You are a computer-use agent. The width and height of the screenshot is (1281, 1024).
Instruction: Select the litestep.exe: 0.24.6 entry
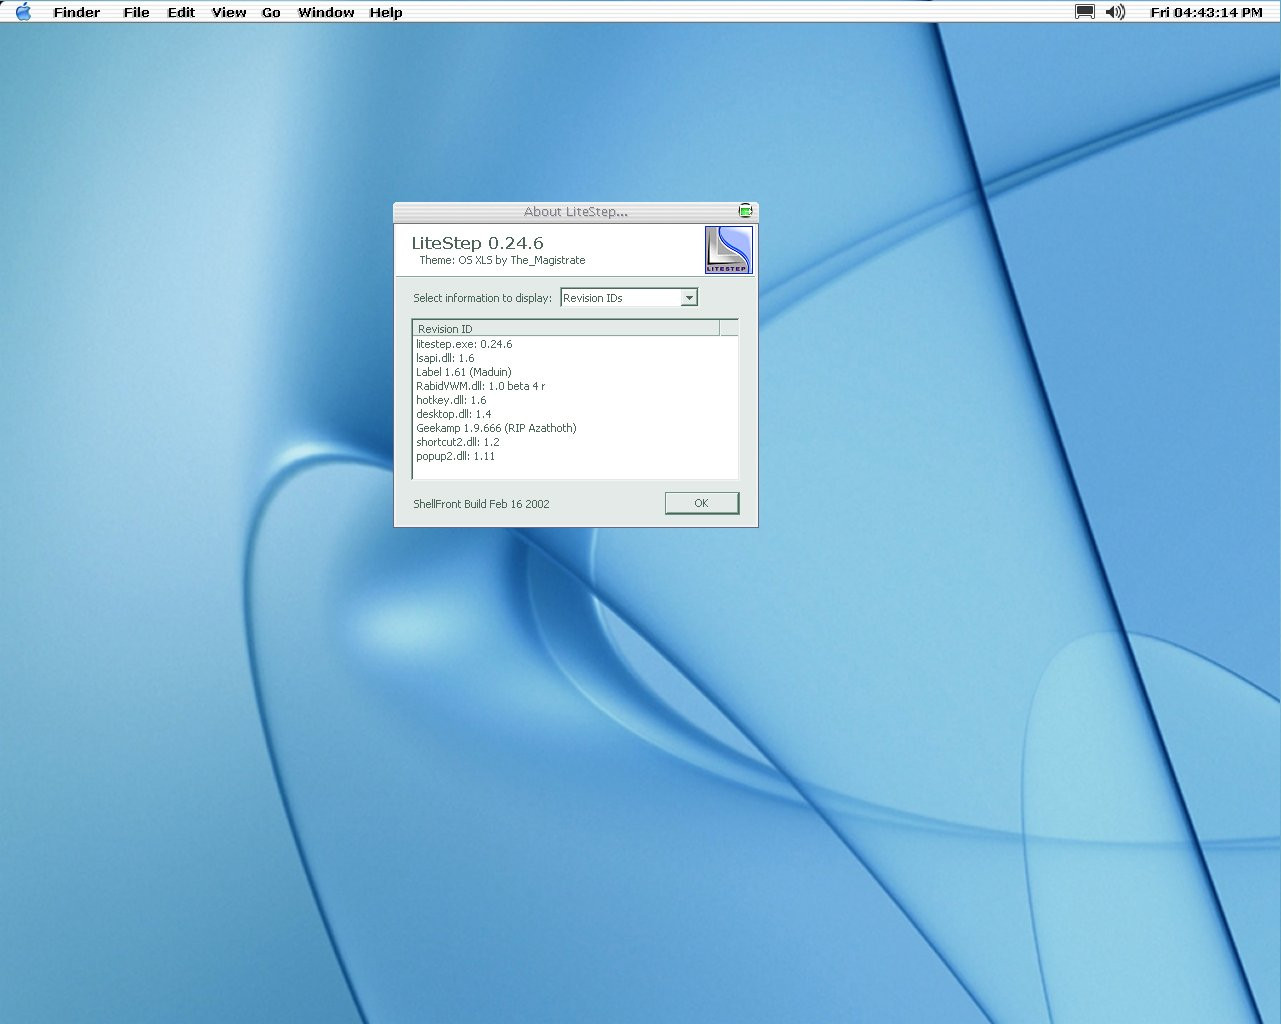(464, 344)
